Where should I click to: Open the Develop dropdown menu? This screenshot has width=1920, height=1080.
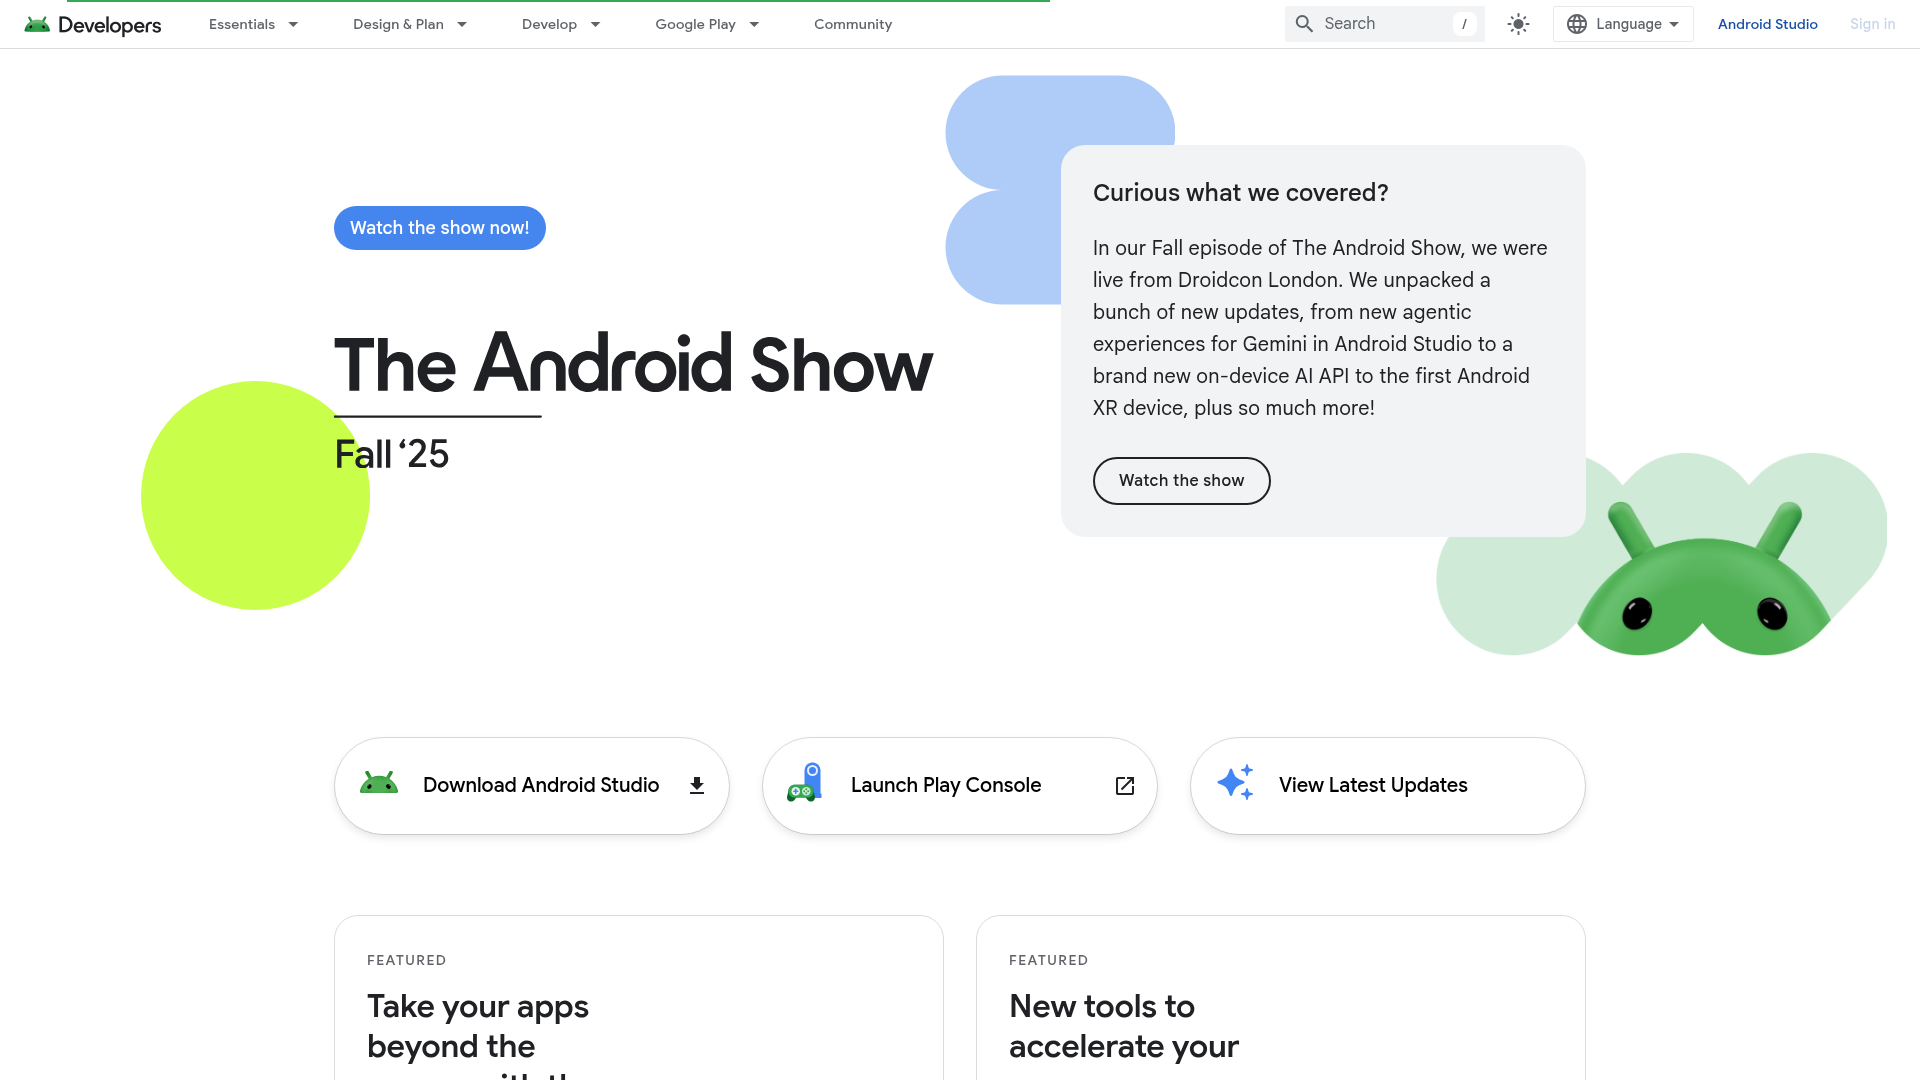[559, 24]
